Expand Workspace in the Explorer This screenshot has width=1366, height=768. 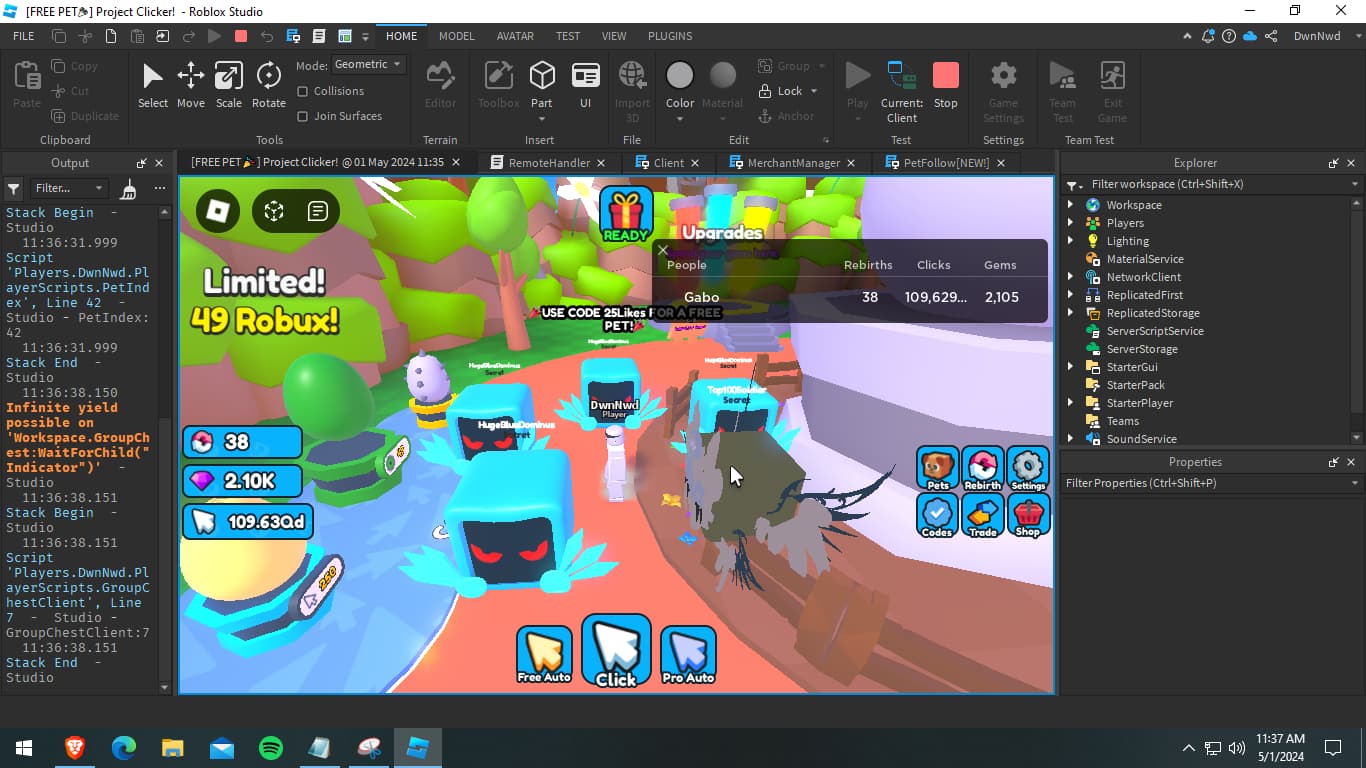pos(1071,204)
